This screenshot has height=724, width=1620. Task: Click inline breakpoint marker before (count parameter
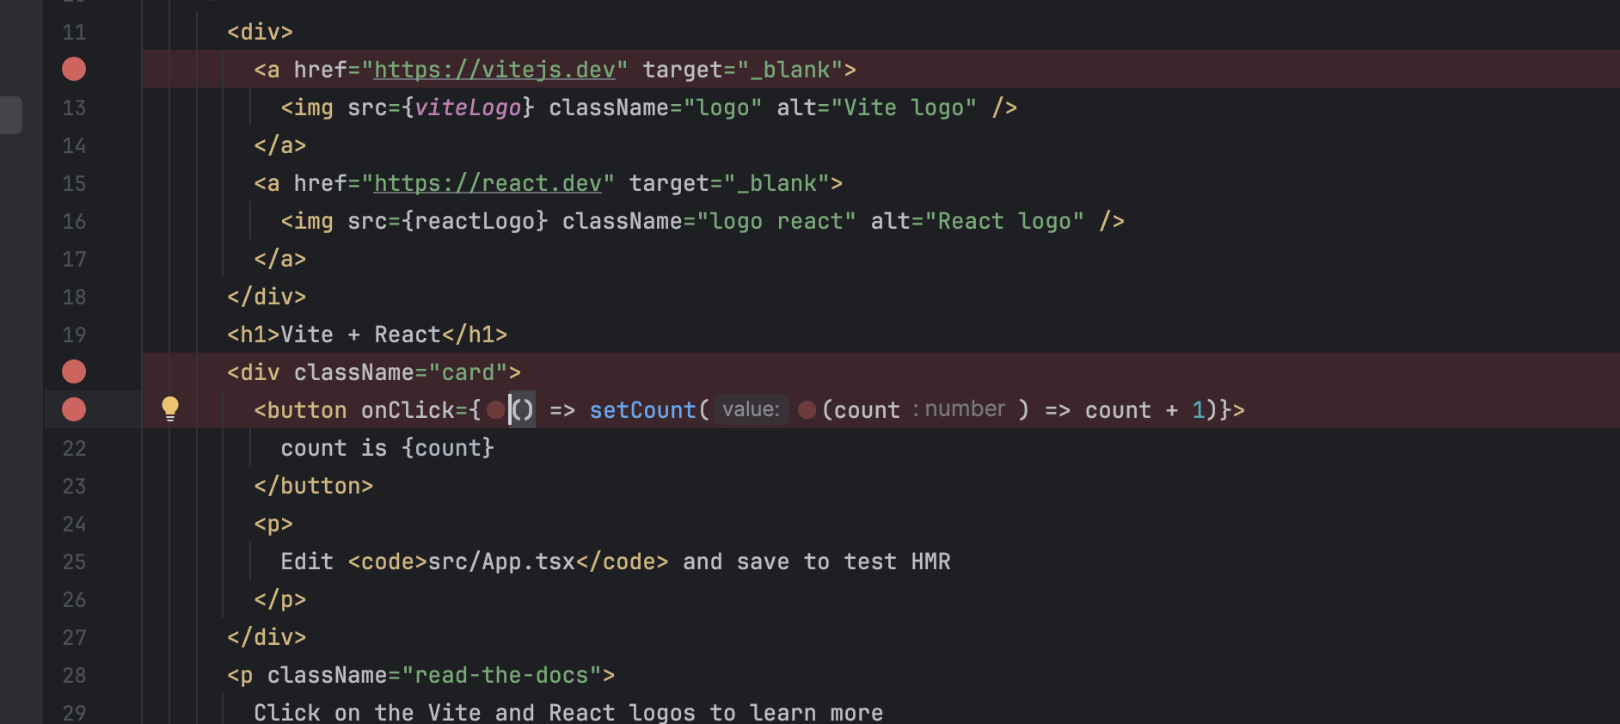(807, 410)
